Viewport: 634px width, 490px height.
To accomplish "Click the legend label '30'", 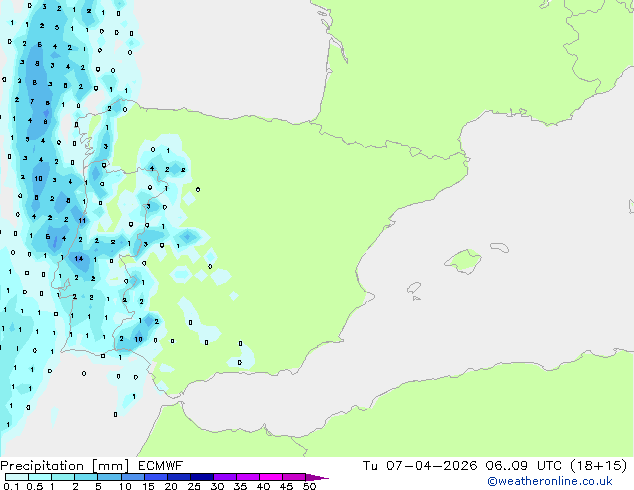I will (x=217, y=486).
